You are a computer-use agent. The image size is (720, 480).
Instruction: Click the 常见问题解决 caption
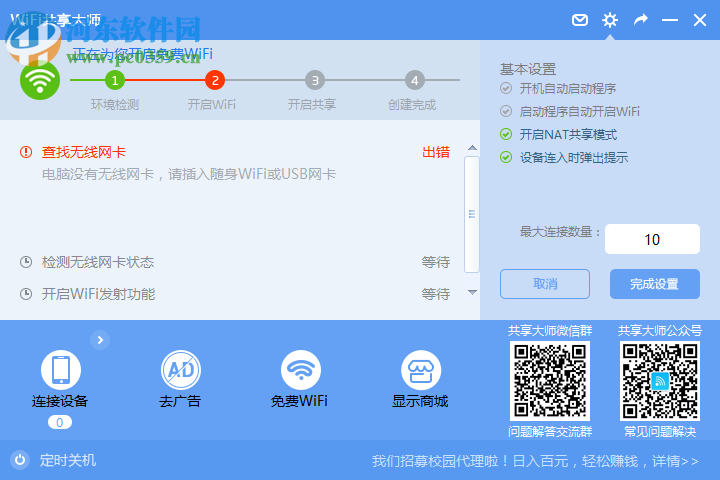click(660, 431)
